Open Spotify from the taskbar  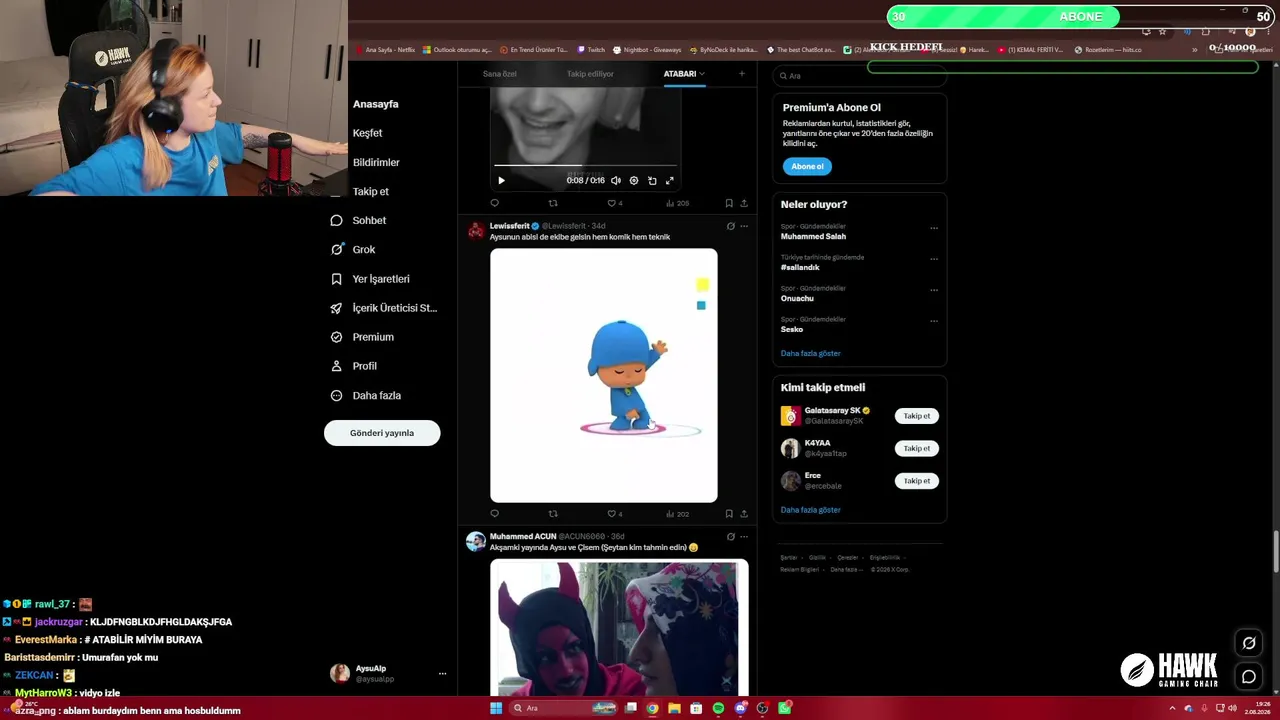pyautogui.click(x=718, y=708)
